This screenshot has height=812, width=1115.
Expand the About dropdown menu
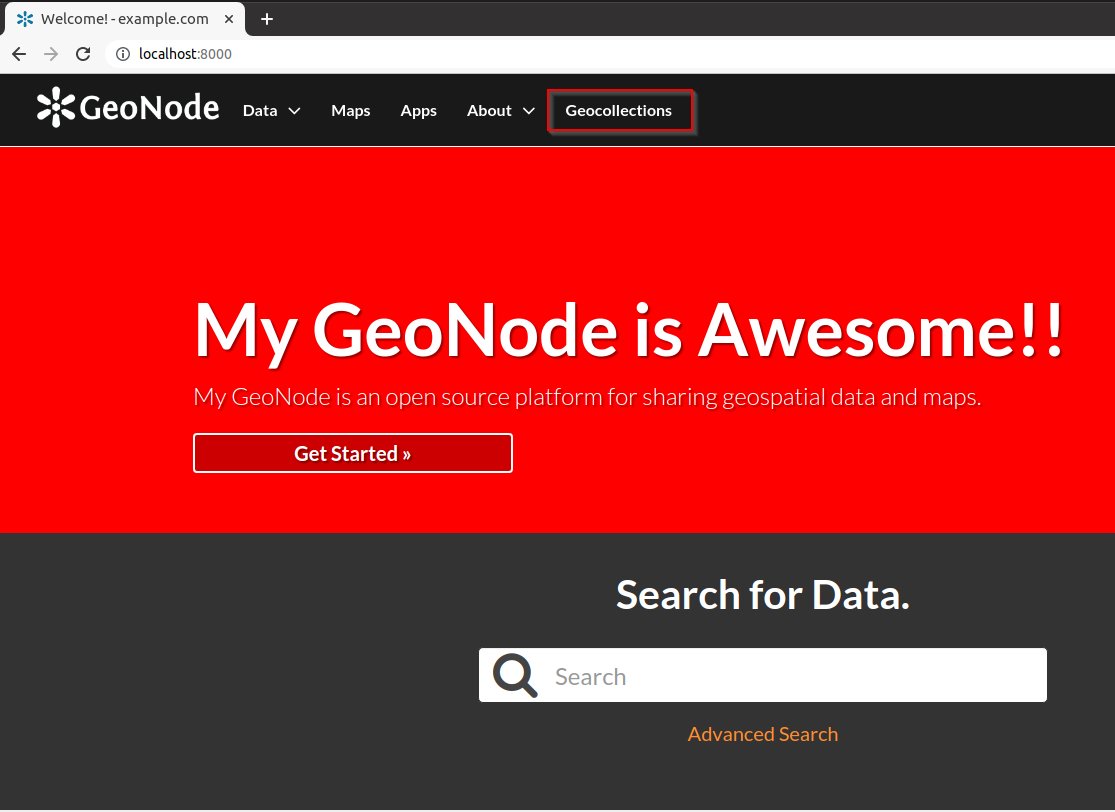500,111
